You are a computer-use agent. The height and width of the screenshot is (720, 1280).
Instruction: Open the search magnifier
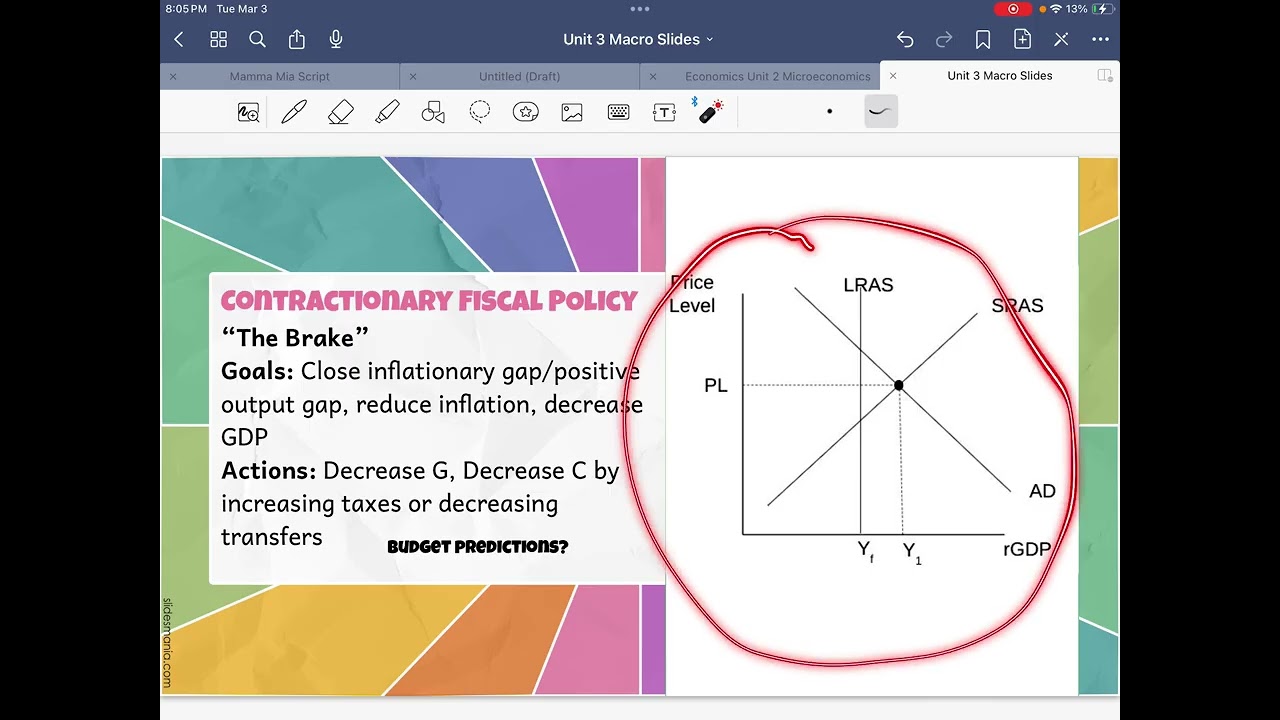click(257, 39)
